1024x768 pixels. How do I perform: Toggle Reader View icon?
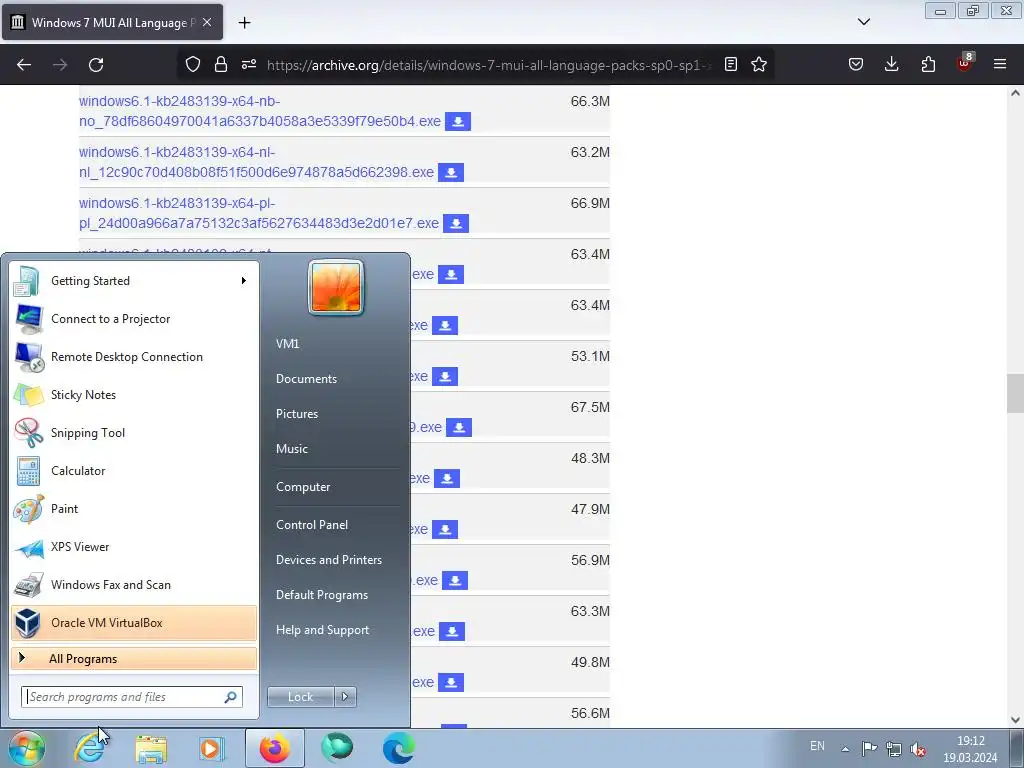731,64
